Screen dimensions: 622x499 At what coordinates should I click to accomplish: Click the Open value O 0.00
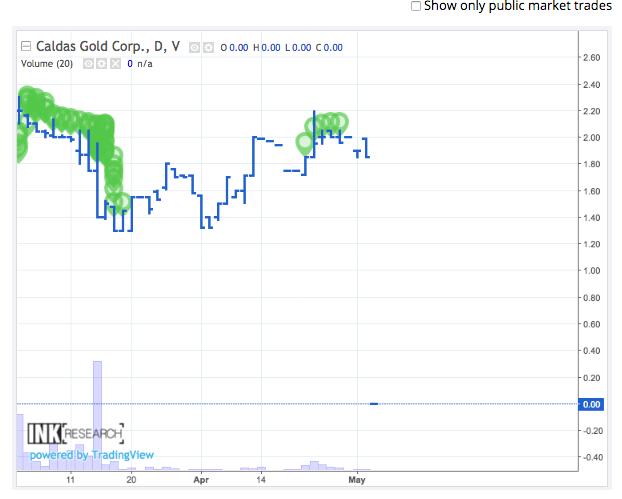[234, 48]
